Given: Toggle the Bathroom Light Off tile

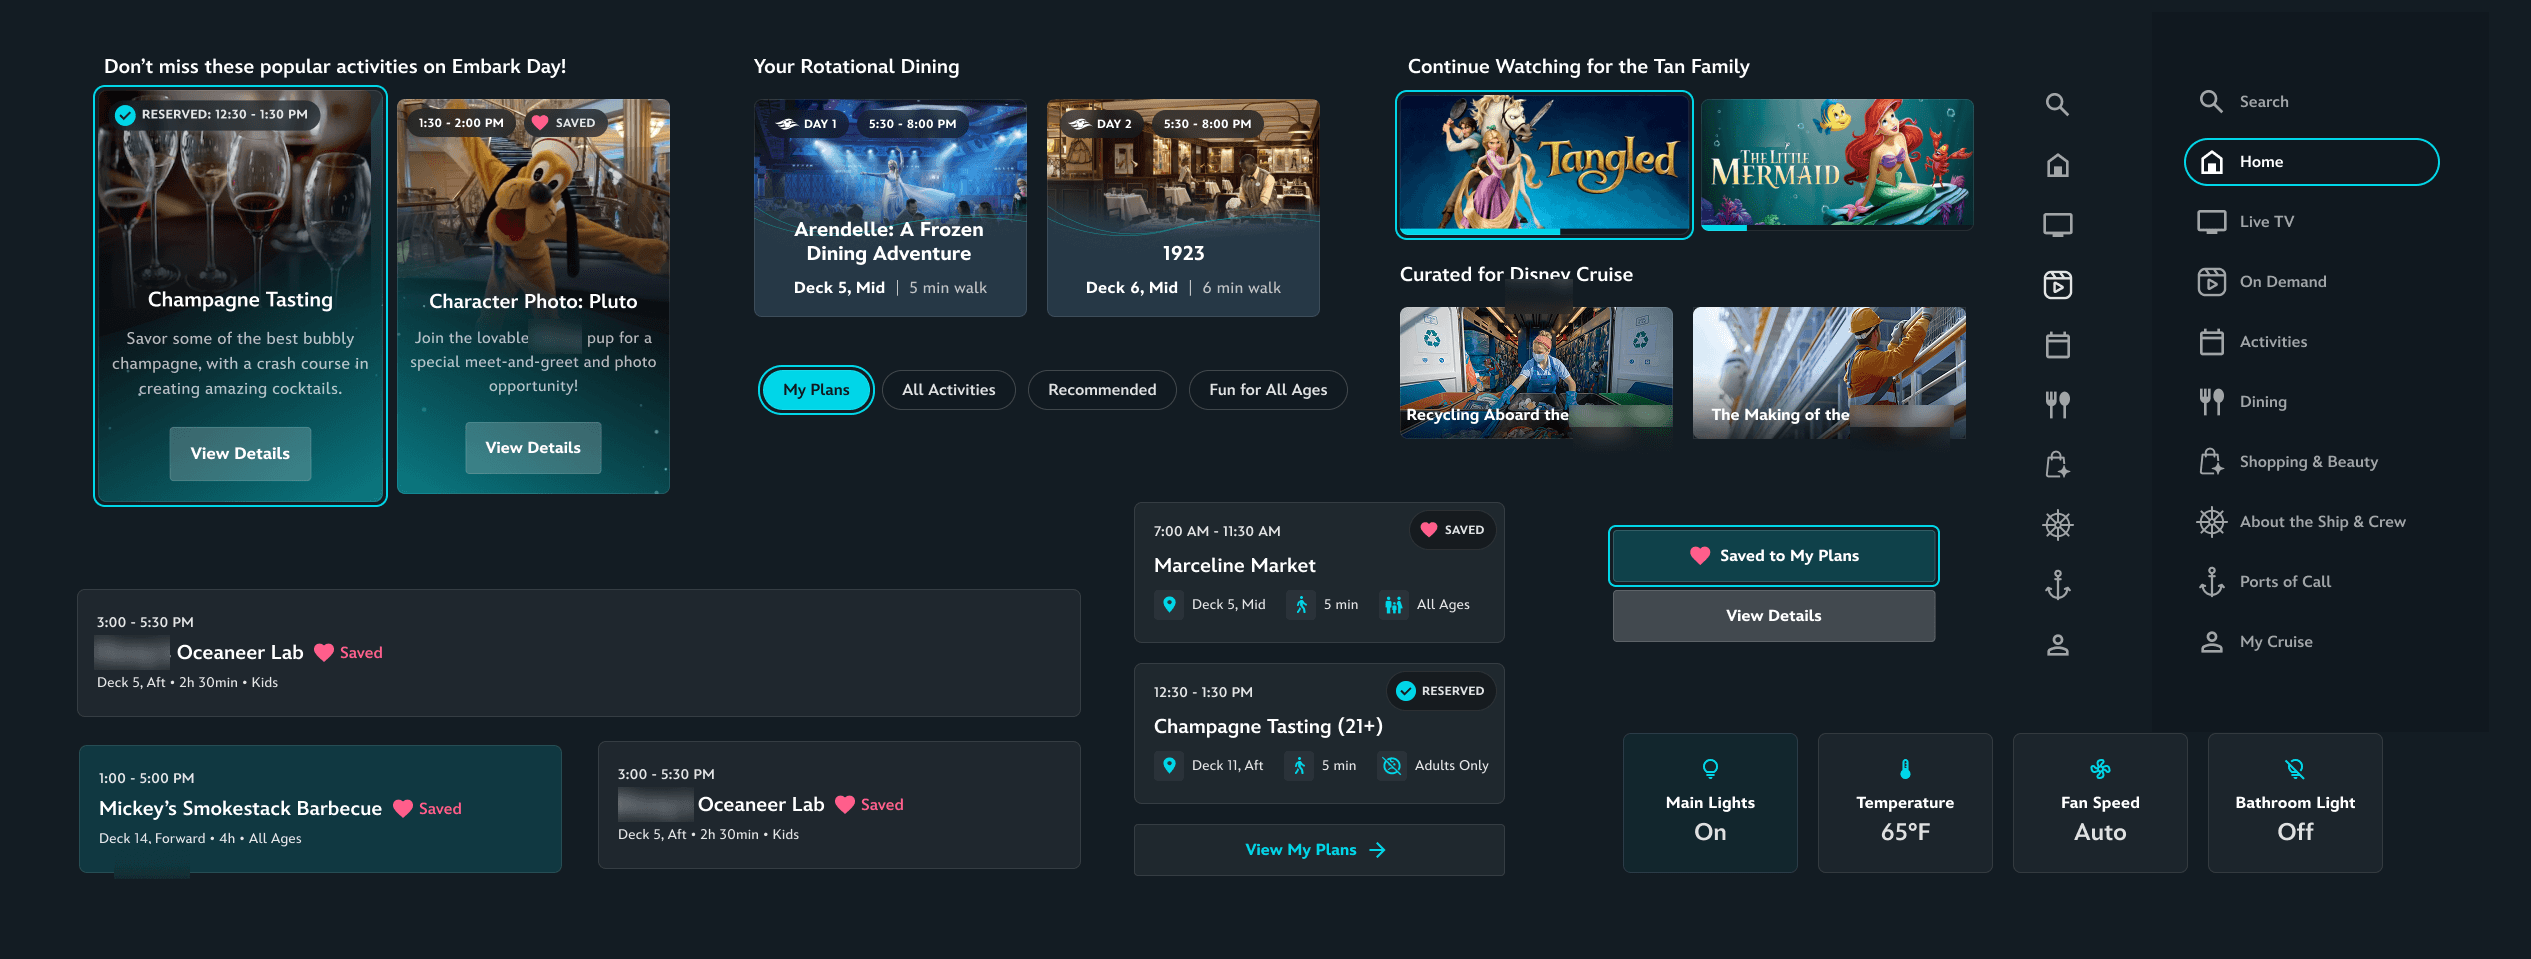Looking at the screenshot, I should click(2295, 803).
